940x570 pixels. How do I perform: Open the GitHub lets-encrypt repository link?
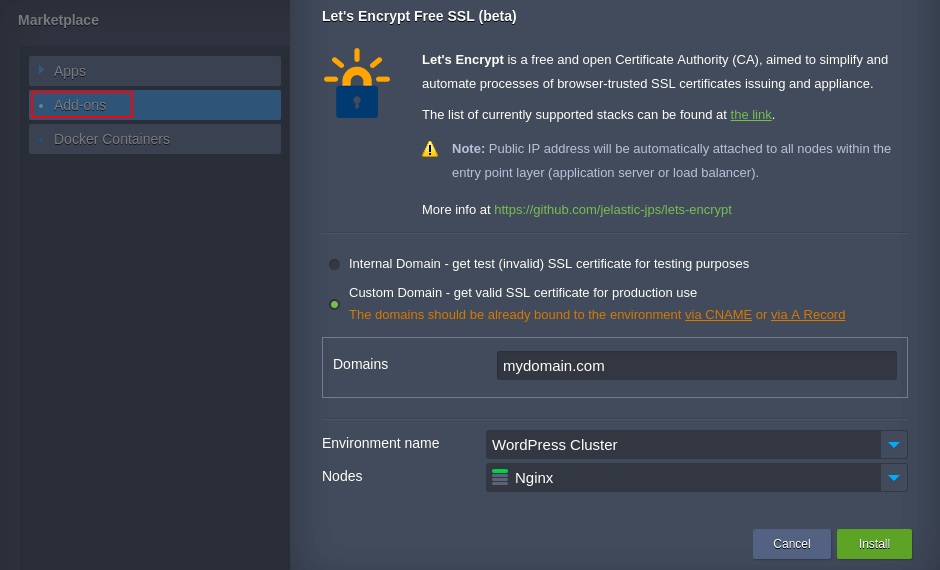point(613,210)
